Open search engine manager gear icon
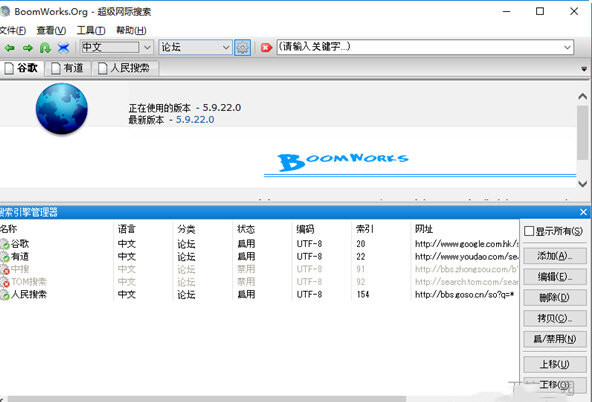The width and height of the screenshot is (592, 402). pyautogui.click(x=242, y=48)
